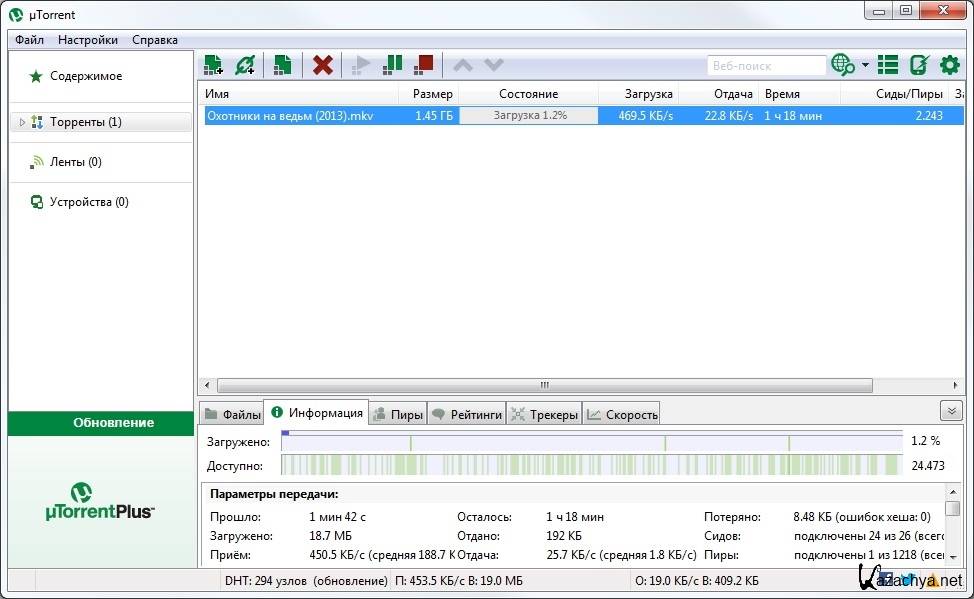The width and height of the screenshot is (974, 599).
Task: Switch to the Трекеры tab
Action: [544, 414]
